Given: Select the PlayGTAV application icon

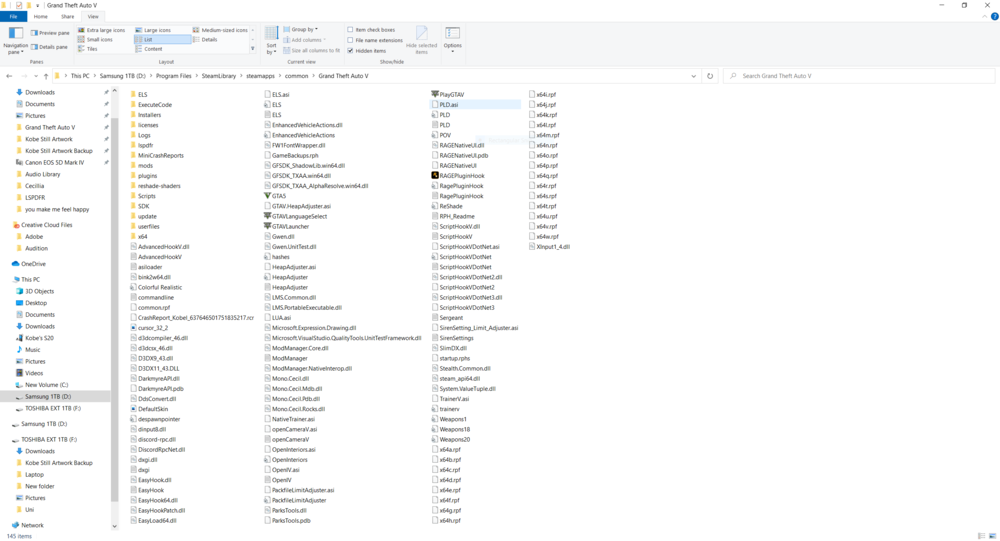Looking at the screenshot, I should [435, 94].
